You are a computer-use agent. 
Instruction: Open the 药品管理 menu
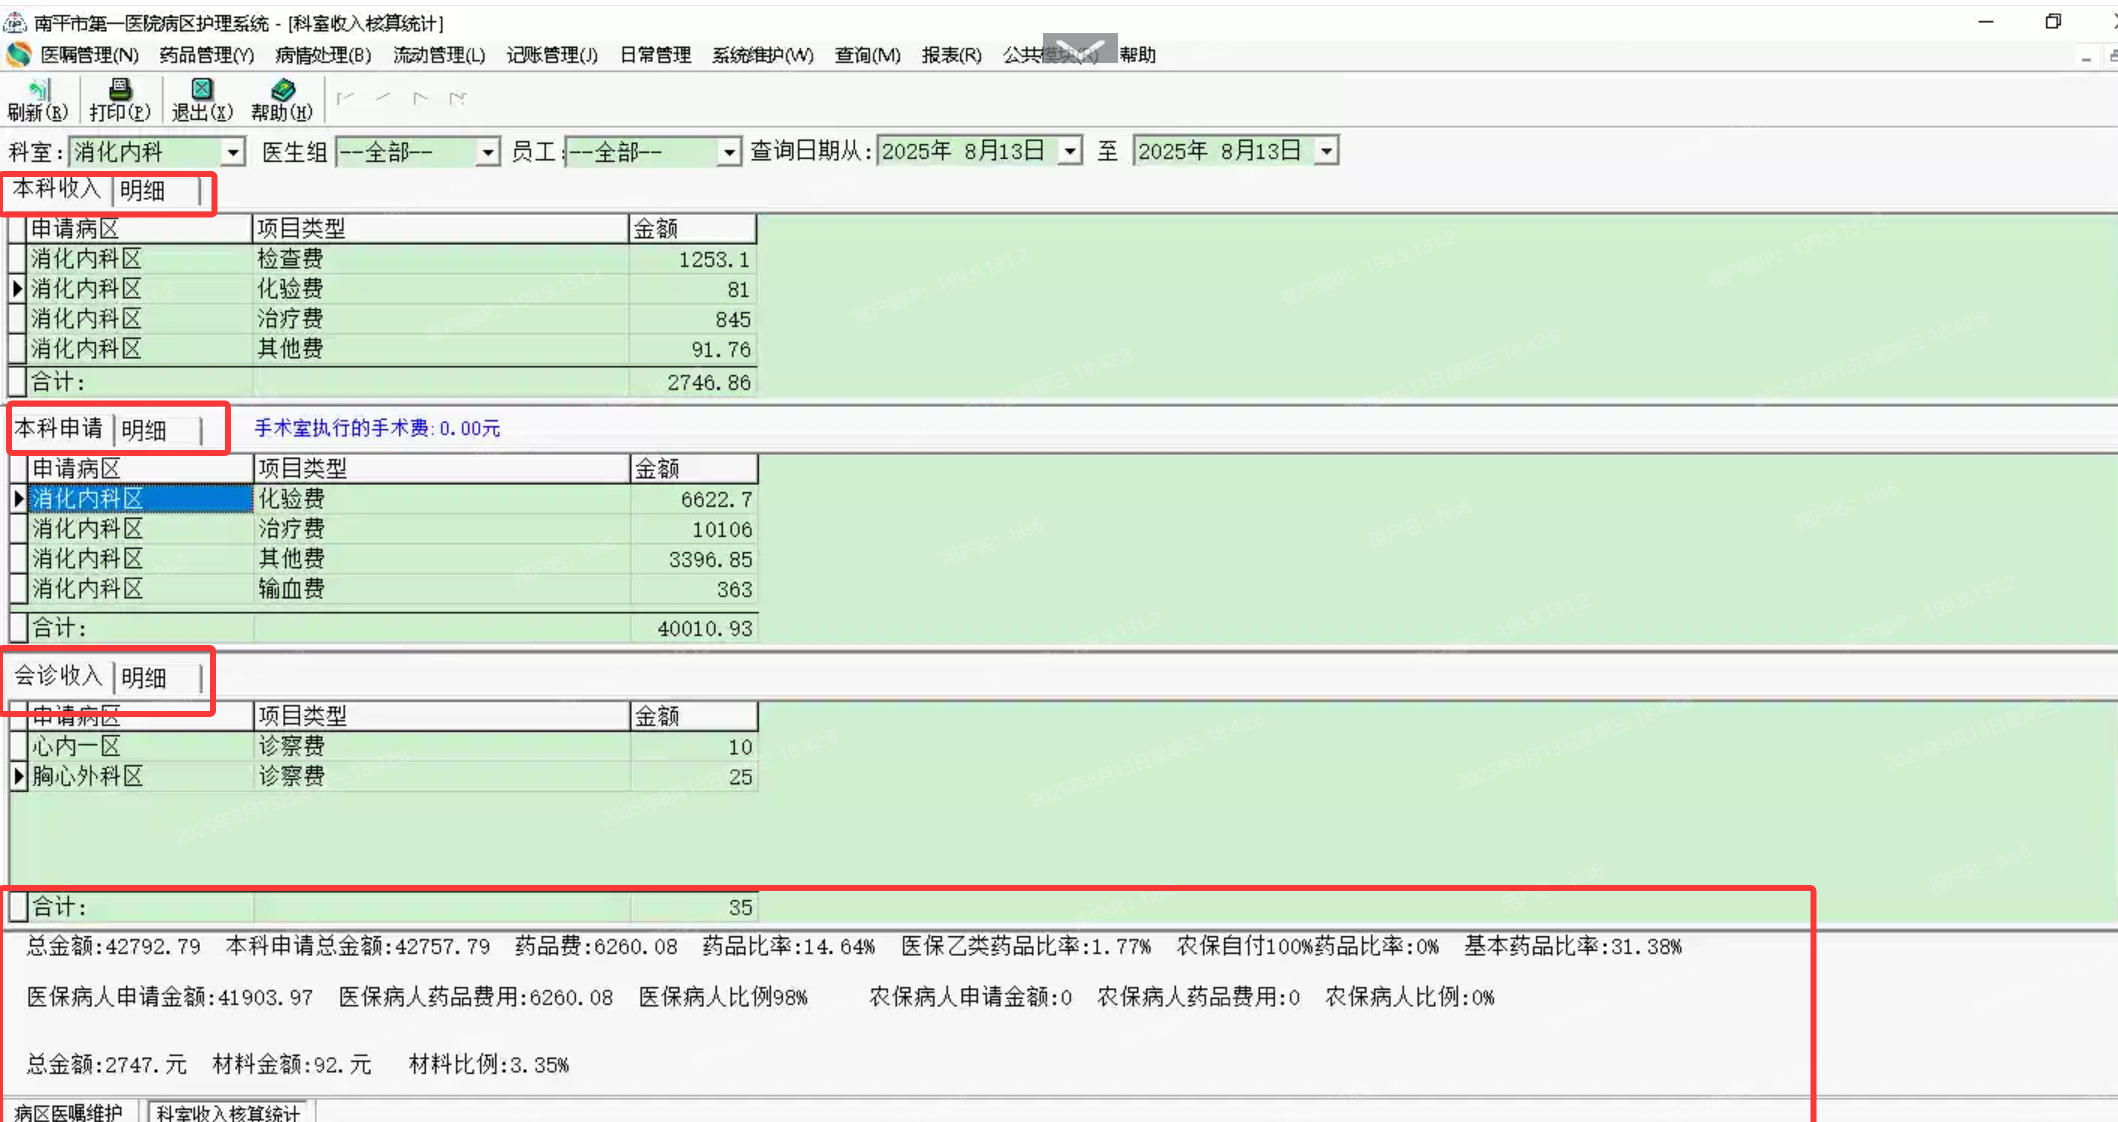(x=206, y=55)
